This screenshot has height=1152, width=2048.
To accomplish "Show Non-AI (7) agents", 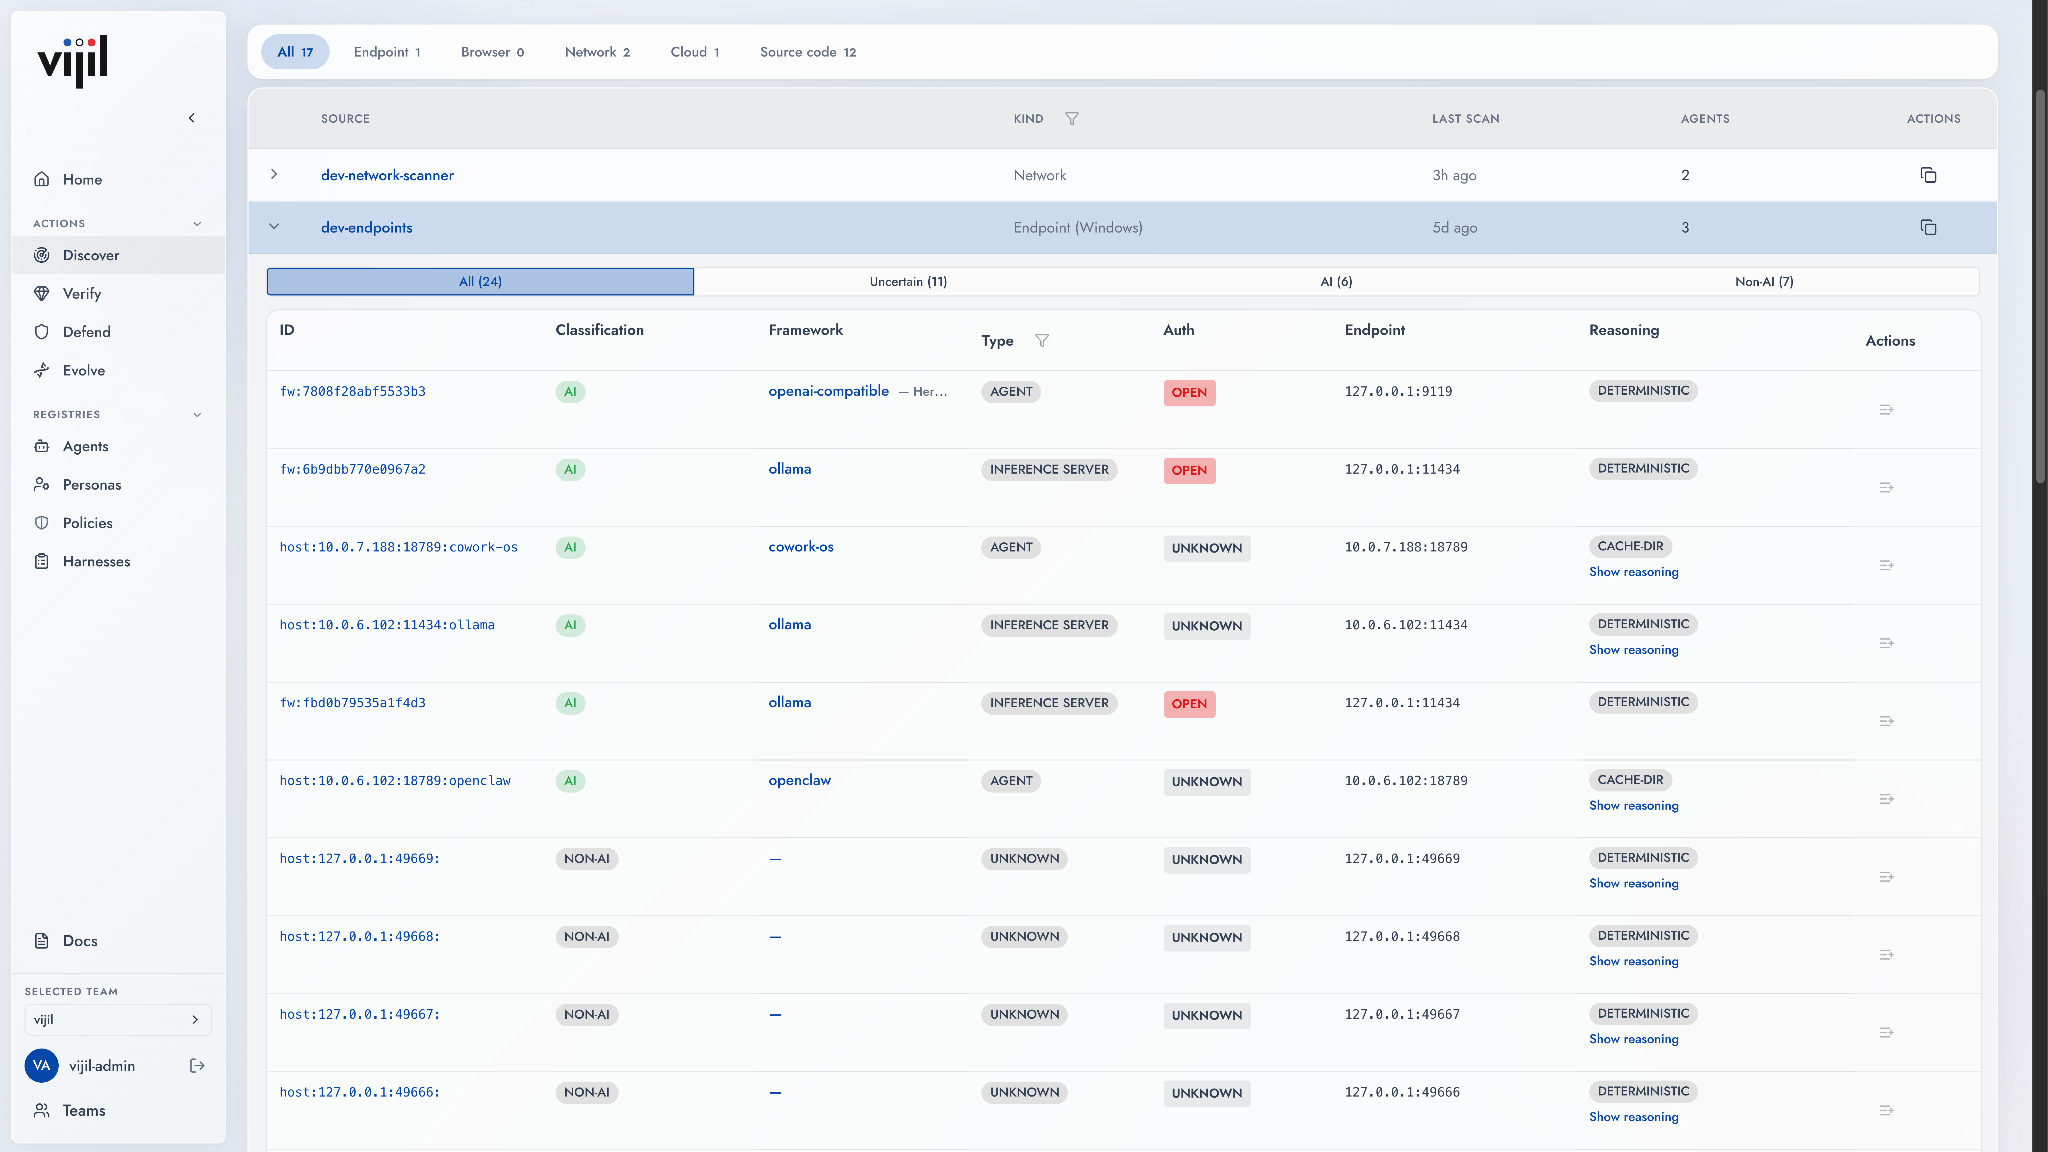I will click(1764, 282).
